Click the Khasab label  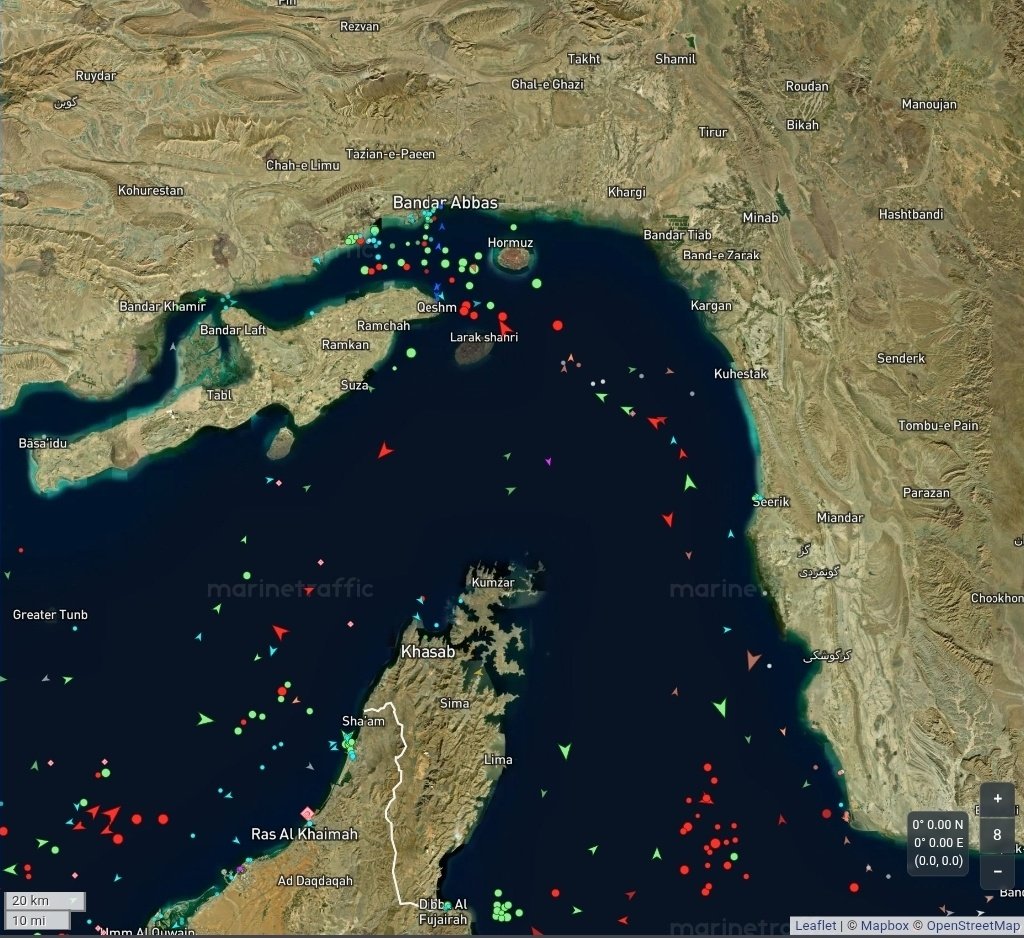click(x=428, y=651)
